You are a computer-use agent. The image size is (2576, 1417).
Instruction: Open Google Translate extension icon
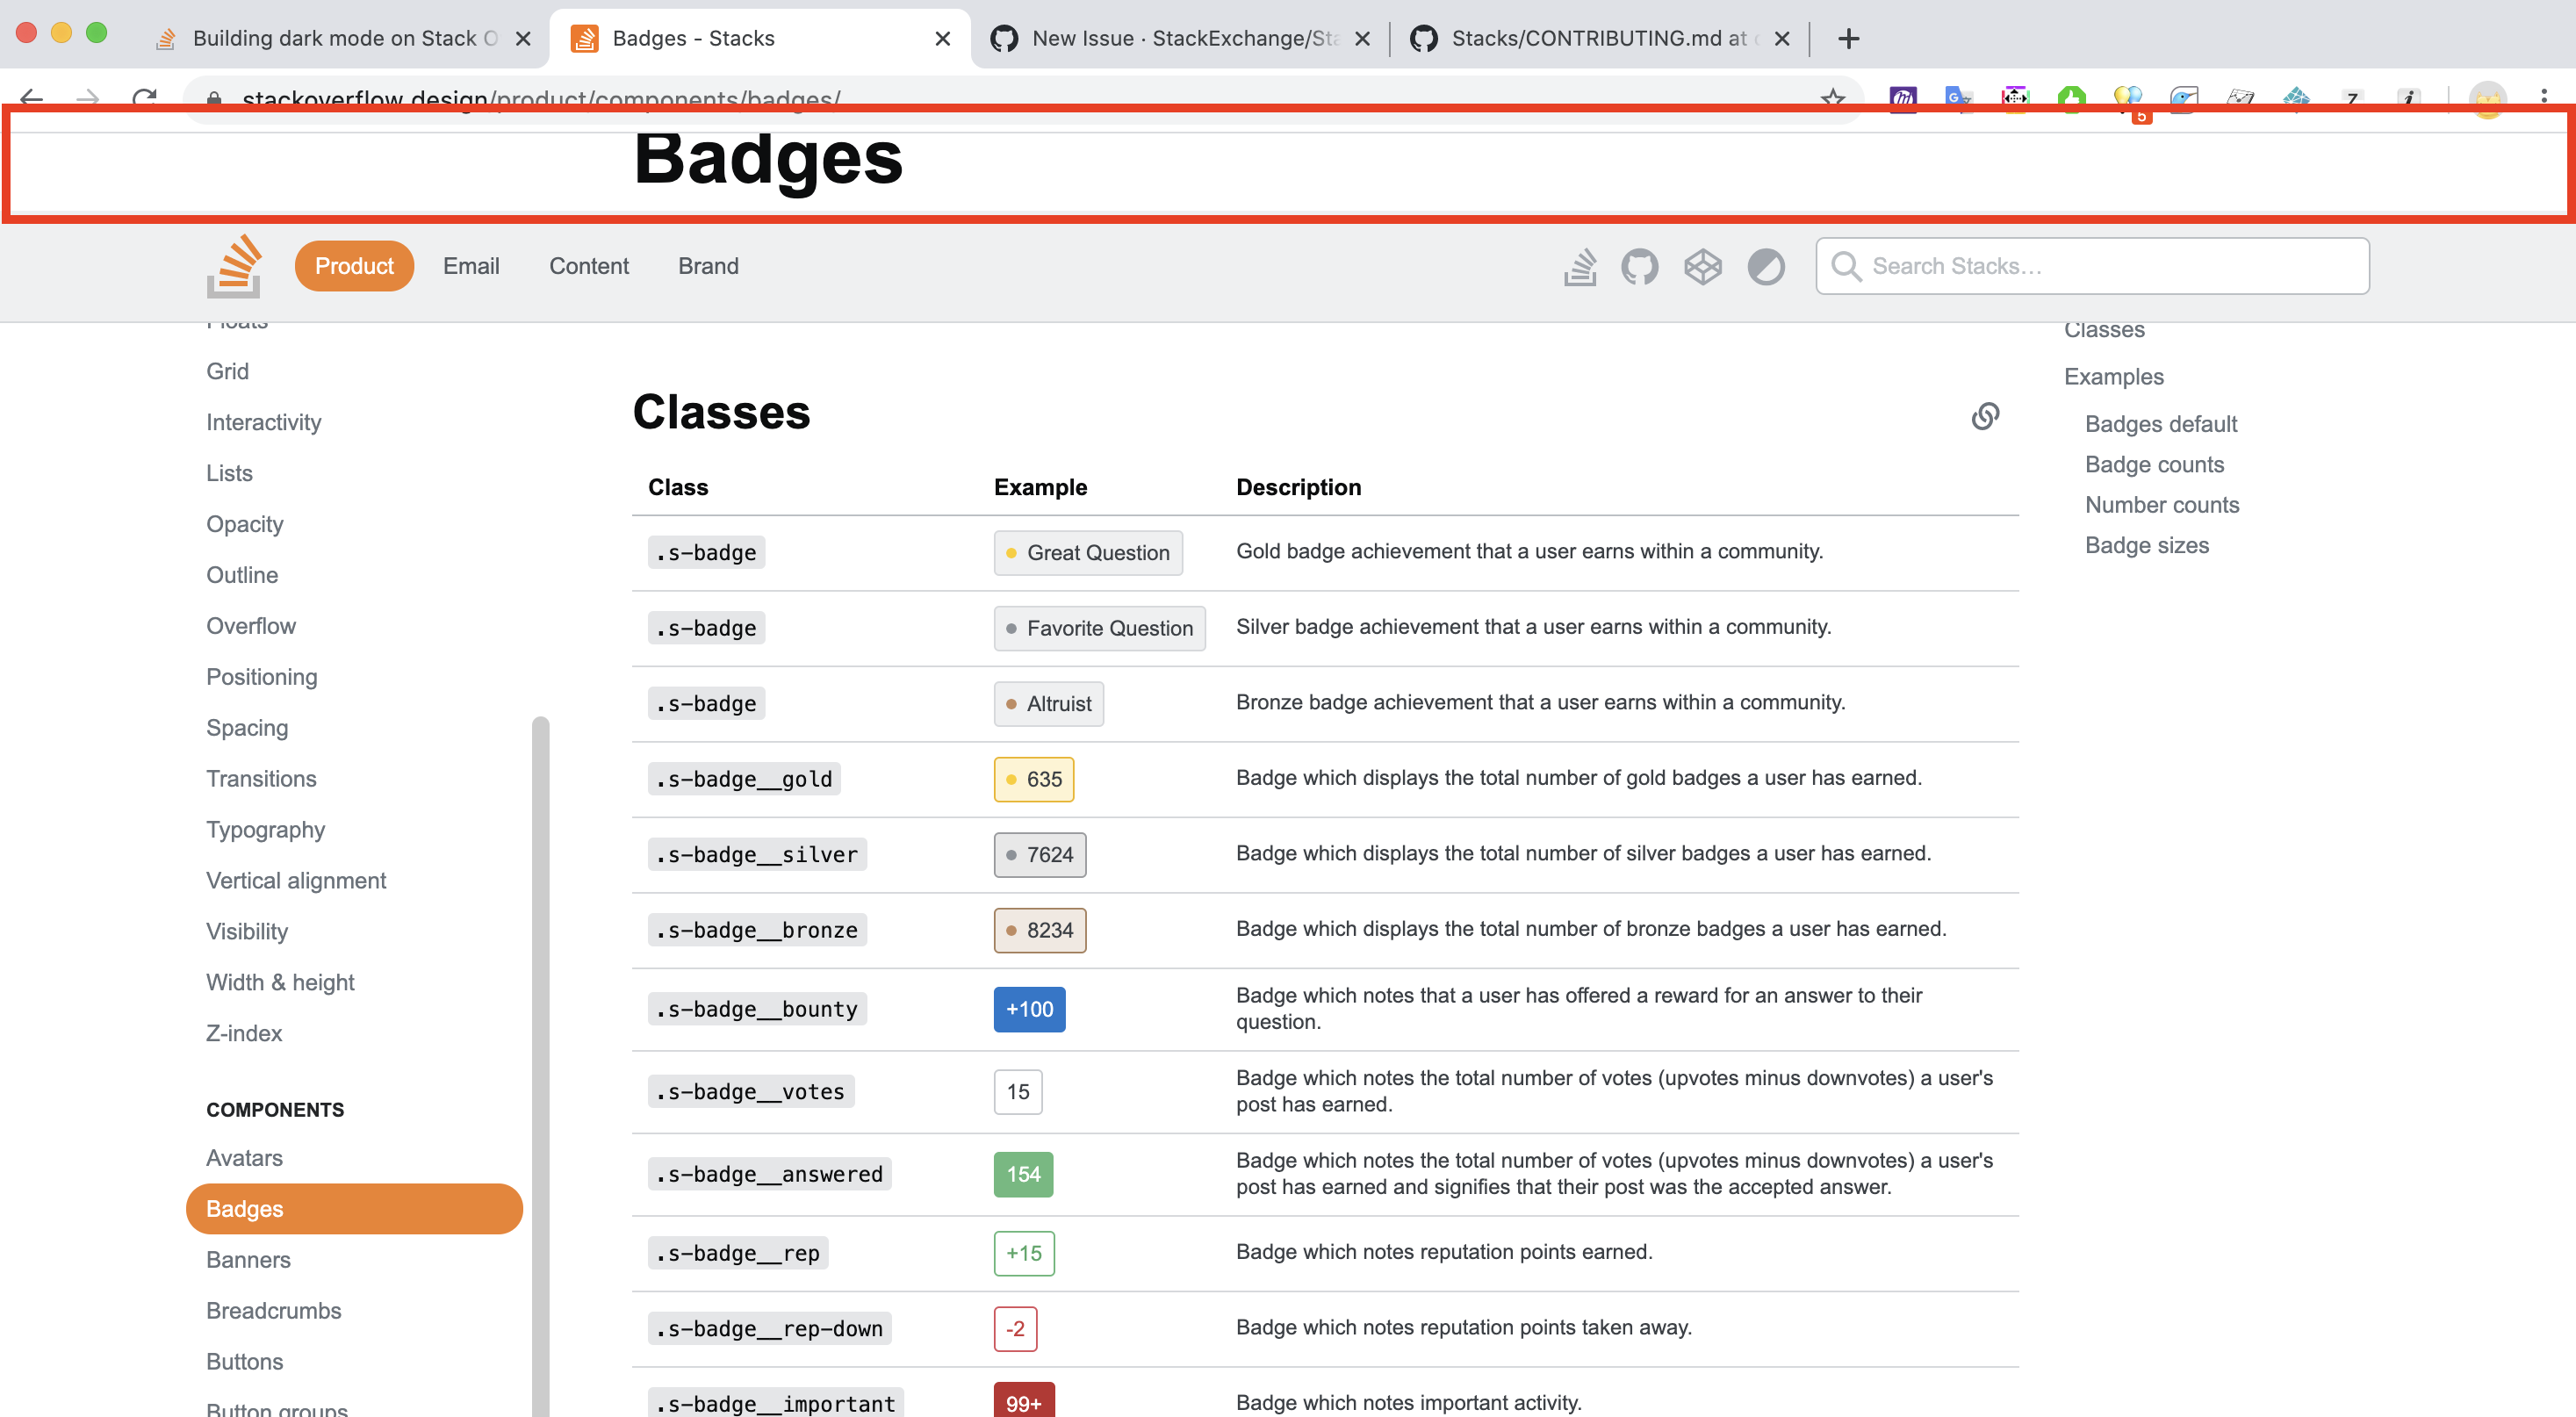(x=1957, y=98)
